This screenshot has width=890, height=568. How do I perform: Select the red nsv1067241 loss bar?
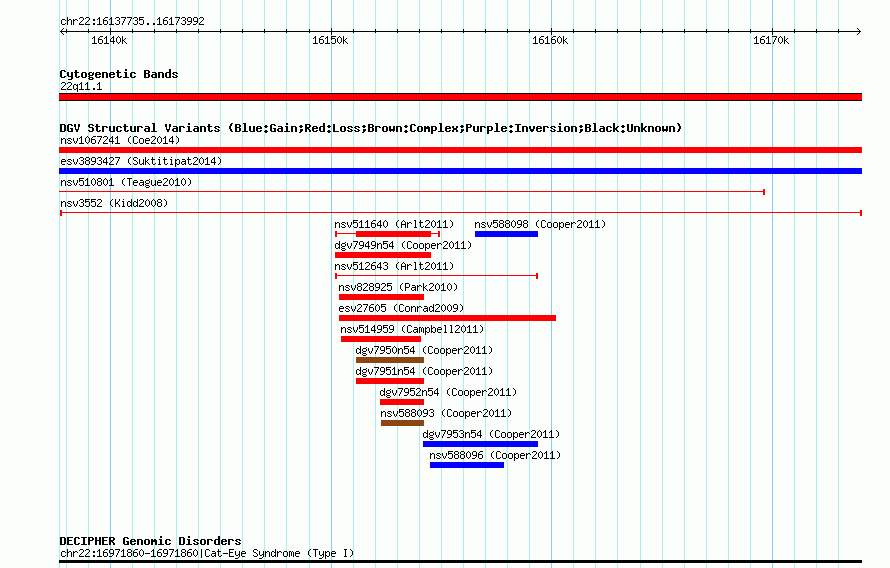click(x=460, y=150)
